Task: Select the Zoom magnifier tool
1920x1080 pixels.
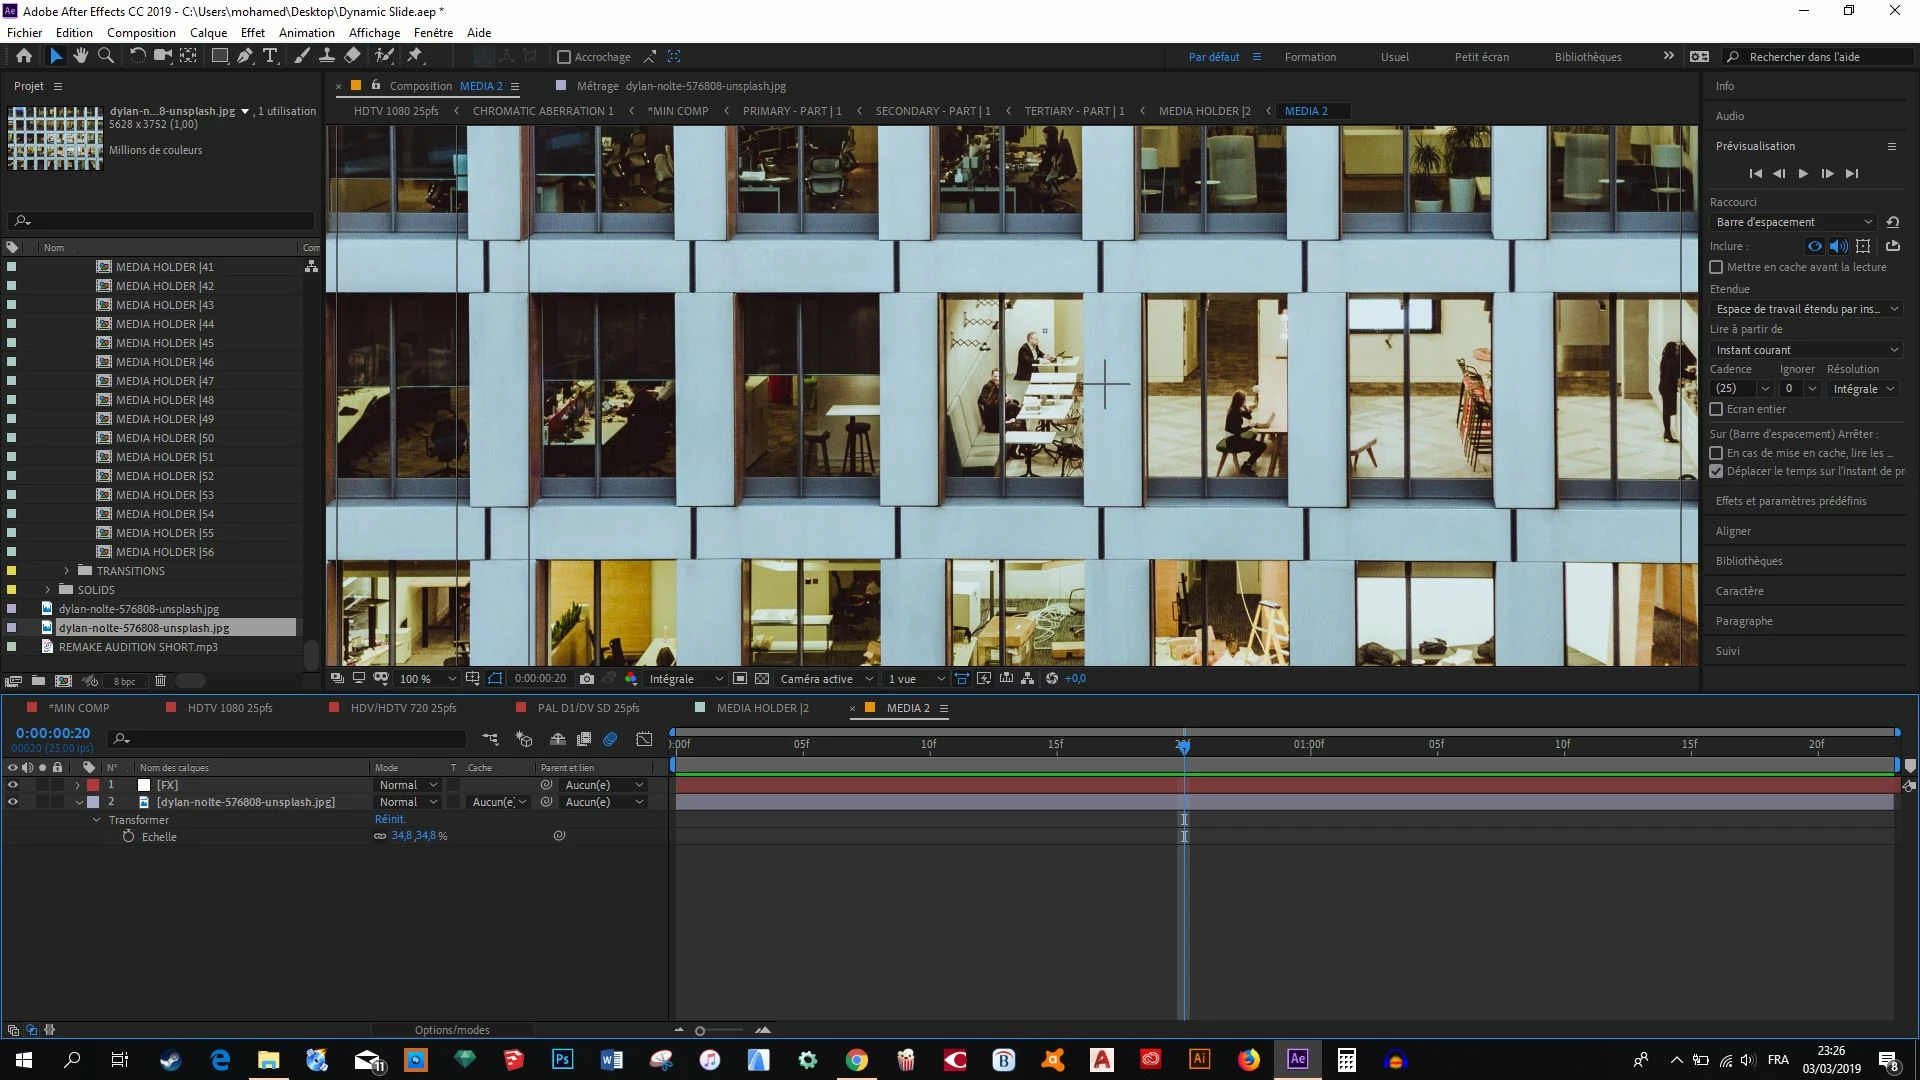Action: pyautogui.click(x=105, y=56)
